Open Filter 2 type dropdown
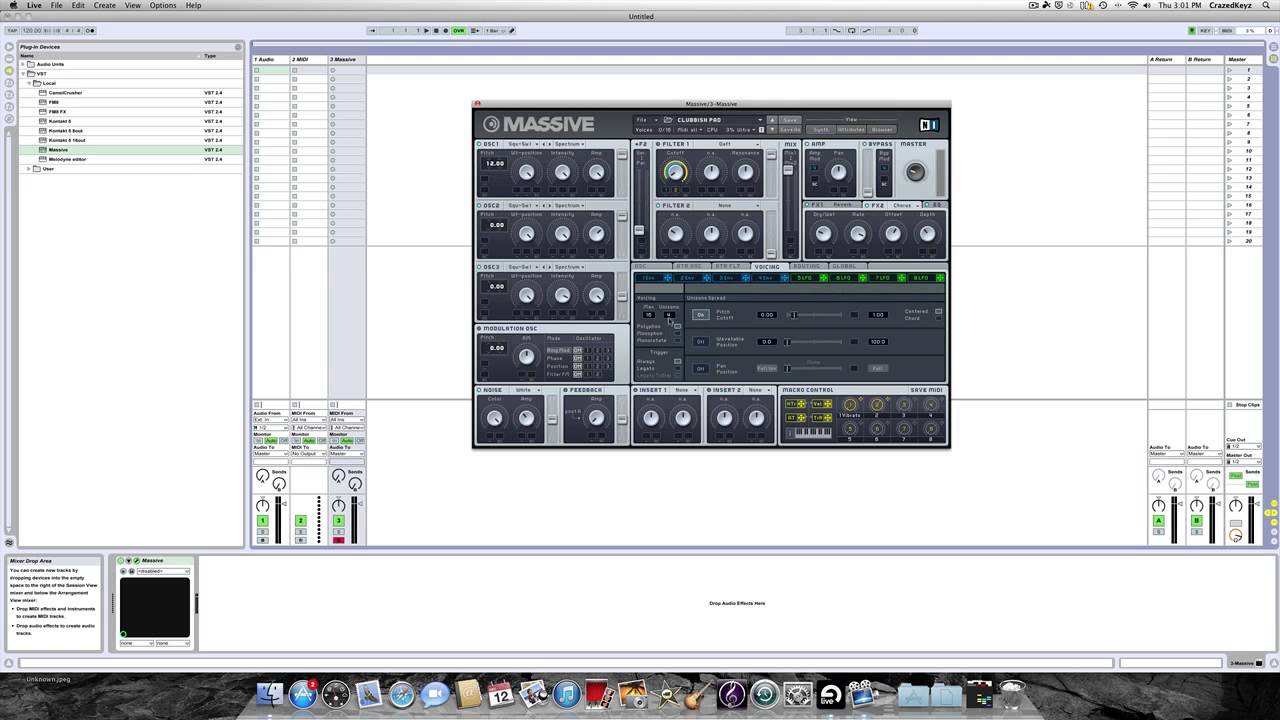The height and width of the screenshot is (720, 1280). coord(728,205)
